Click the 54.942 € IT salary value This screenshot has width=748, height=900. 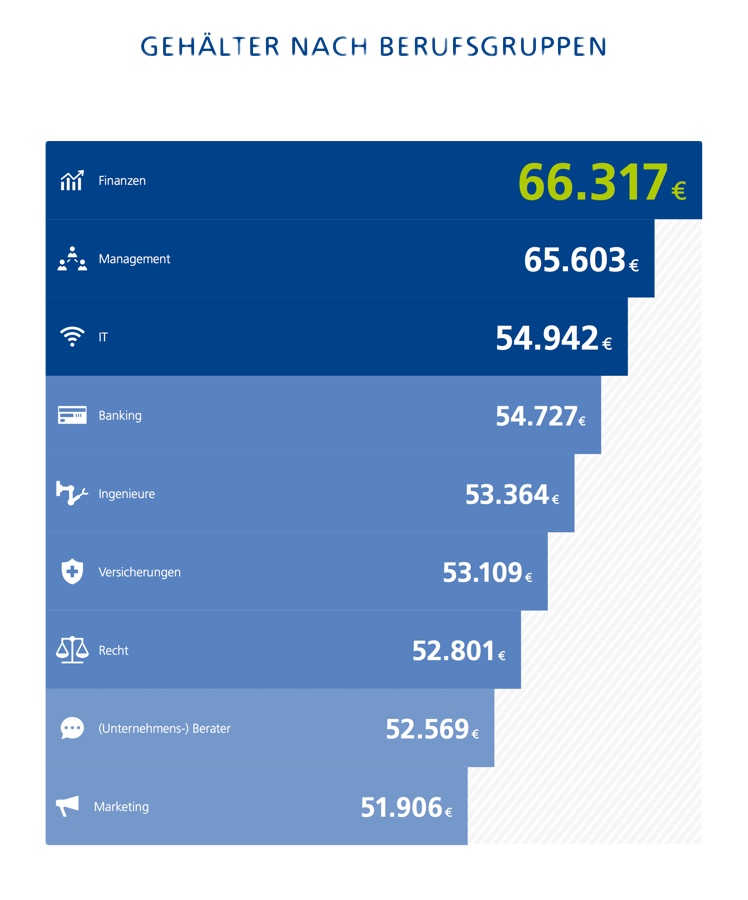point(553,338)
